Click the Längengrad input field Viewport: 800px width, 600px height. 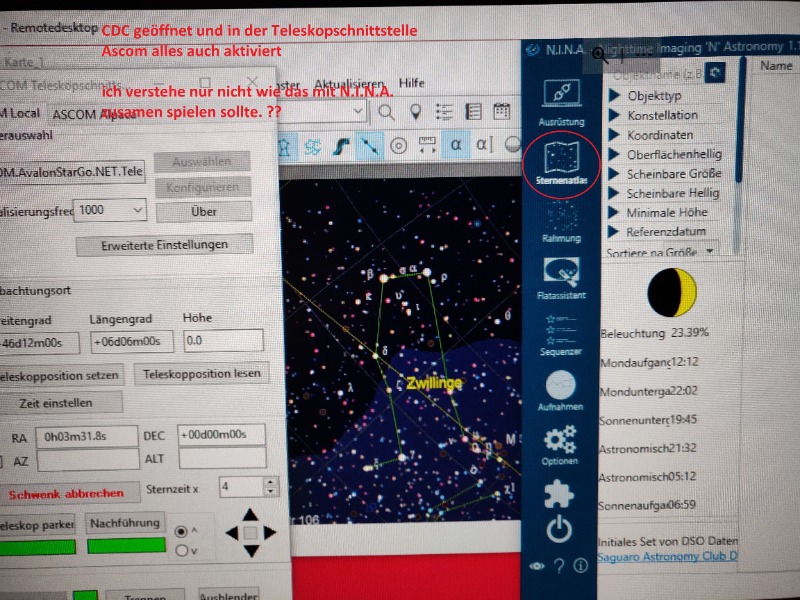click(132, 341)
